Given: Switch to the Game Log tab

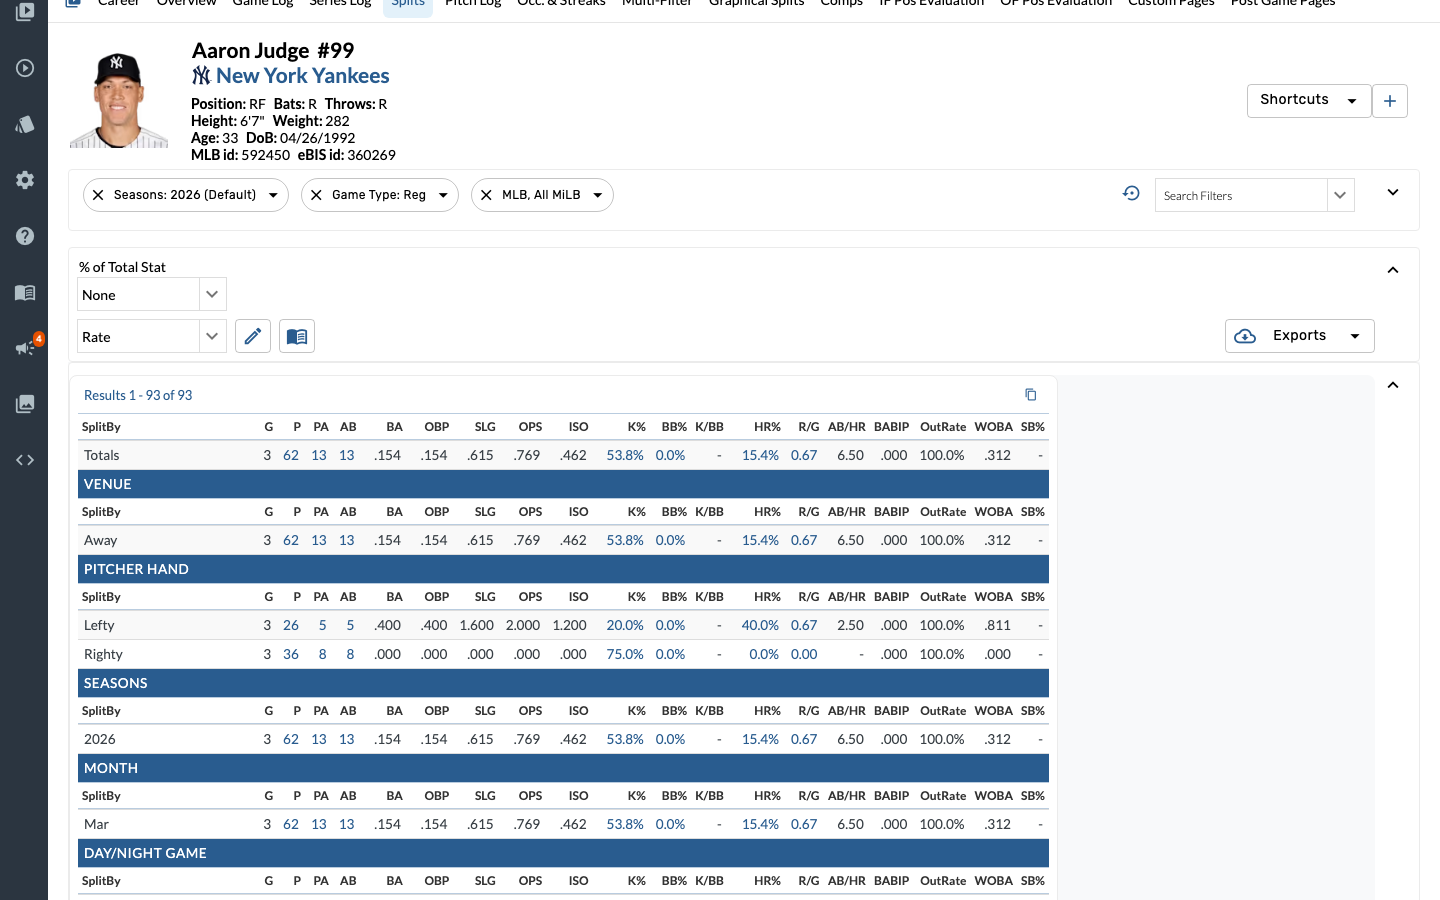Looking at the screenshot, I should point(263,3).
